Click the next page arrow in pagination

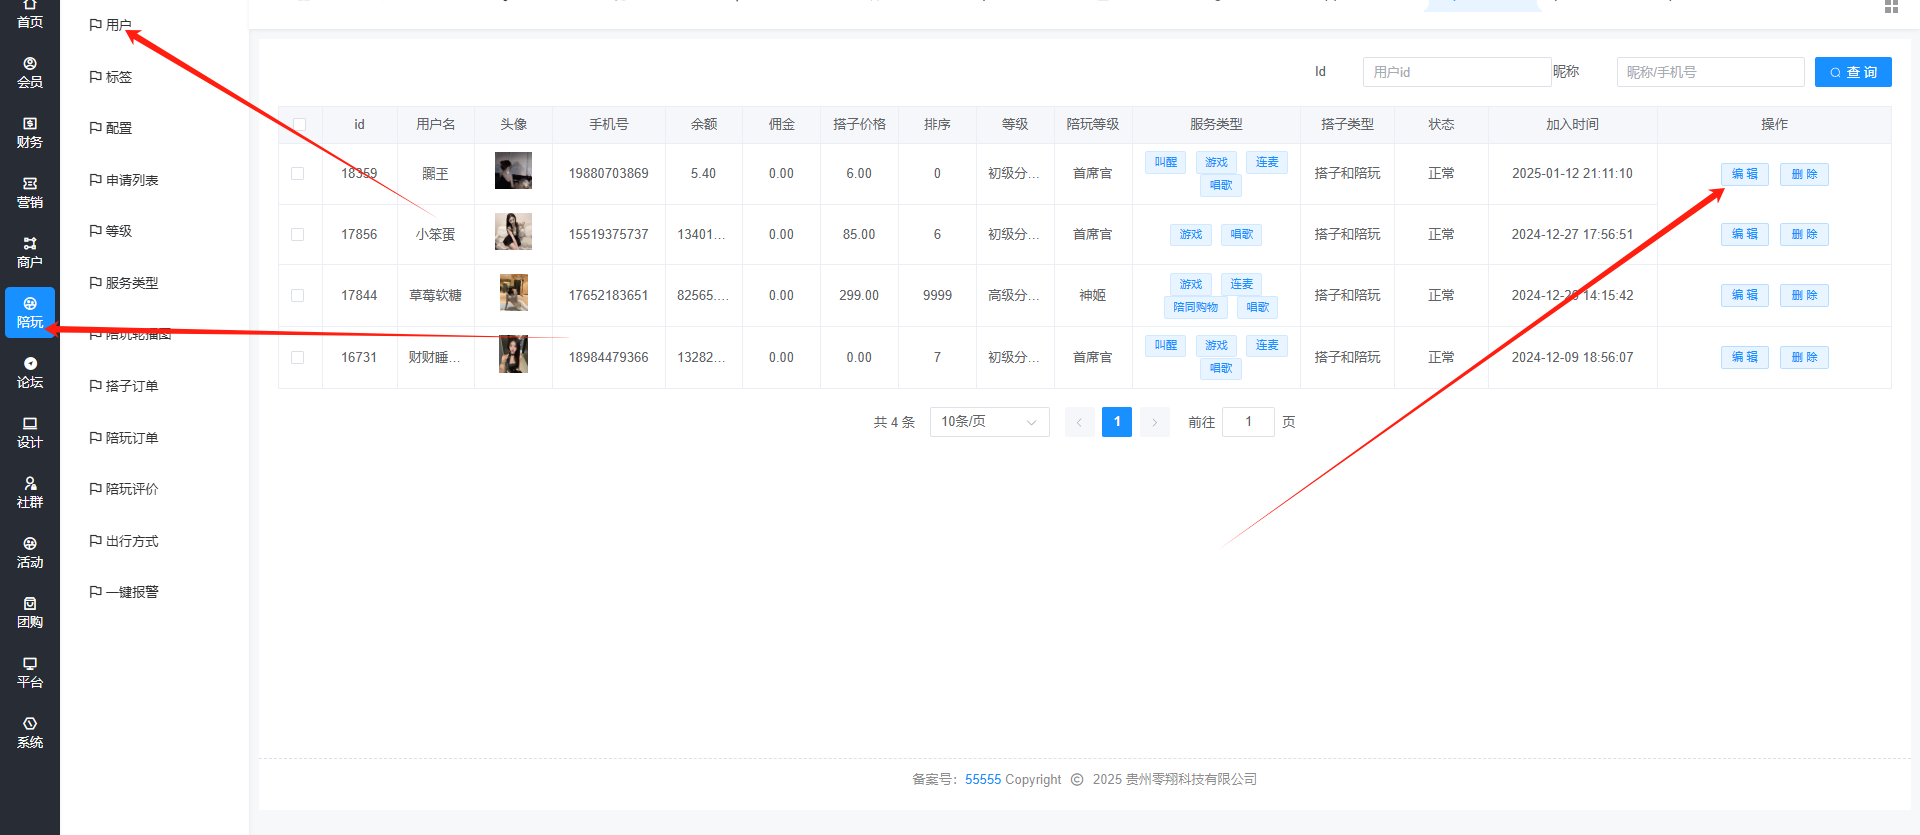click(1154, 422)
